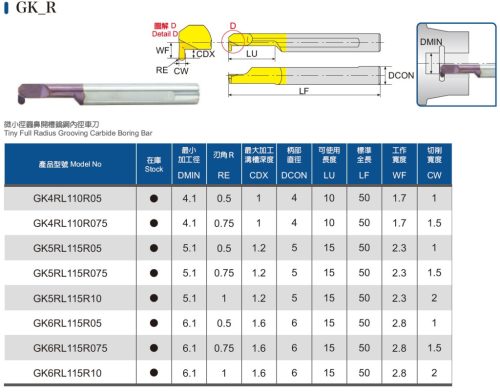Select the LF side-view bar drawing
This screenshot has height=392, width=500.
(x=304, y=76)
